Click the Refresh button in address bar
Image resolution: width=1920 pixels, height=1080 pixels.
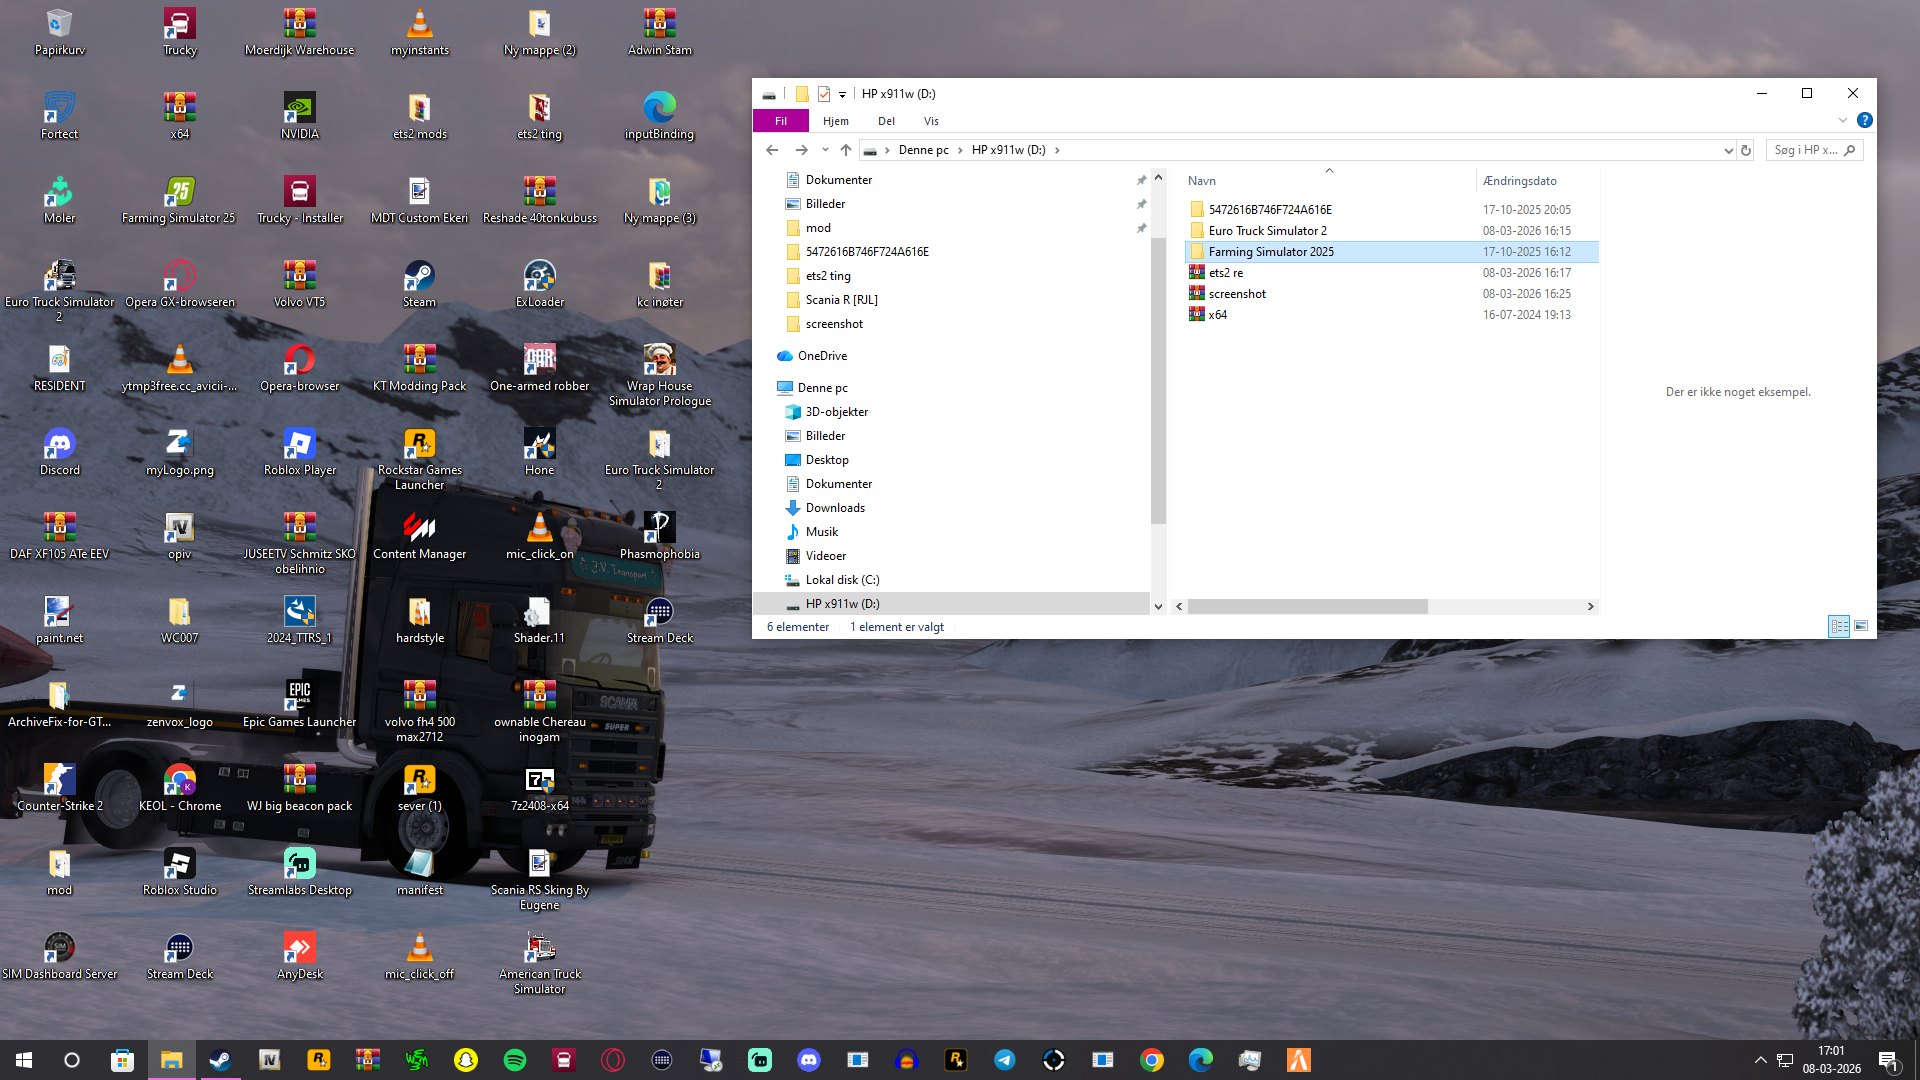(1746, 150)
